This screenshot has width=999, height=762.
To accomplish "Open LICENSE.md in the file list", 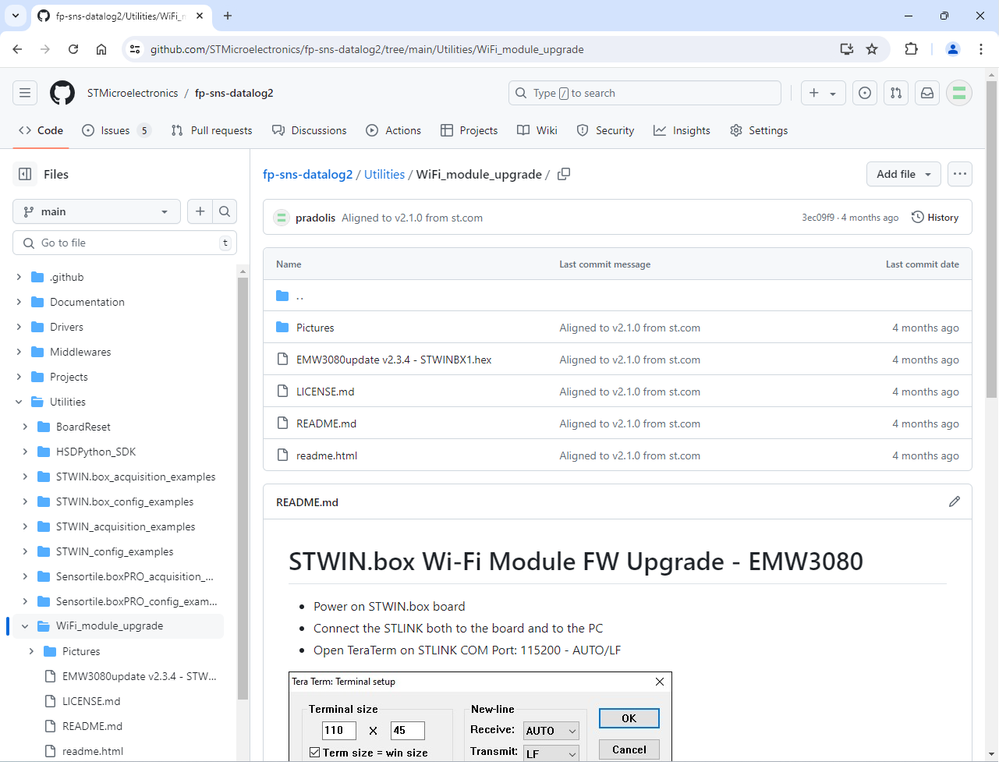I will [325, 392].
